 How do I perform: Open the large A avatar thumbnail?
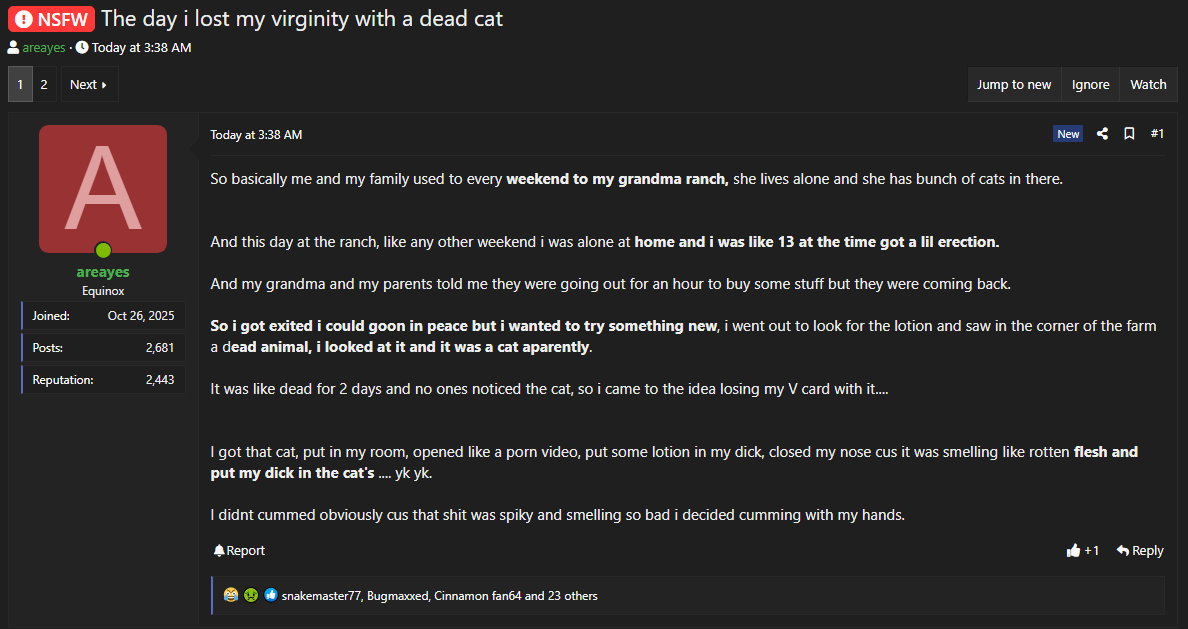tap(103, 189)
